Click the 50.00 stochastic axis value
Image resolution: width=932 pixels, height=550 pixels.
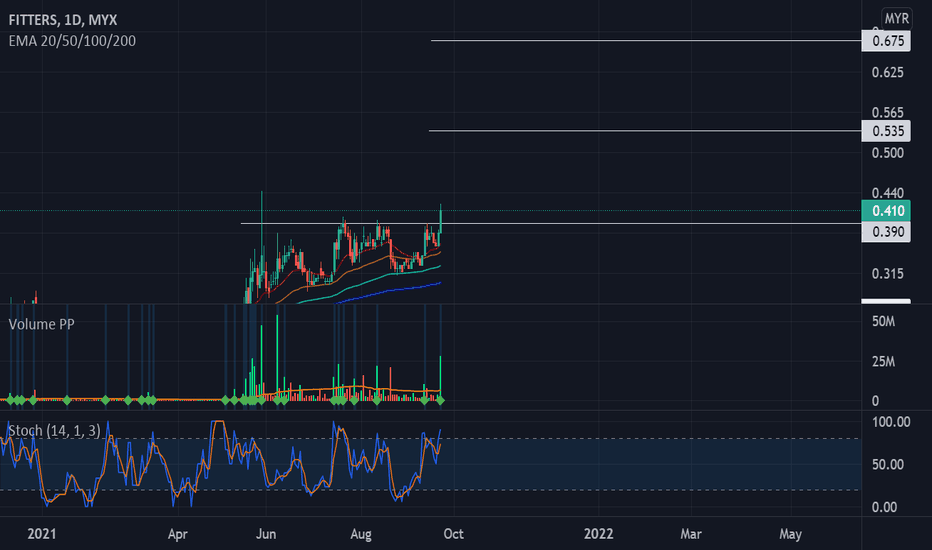pyautogui.click(x=887, y=464)
